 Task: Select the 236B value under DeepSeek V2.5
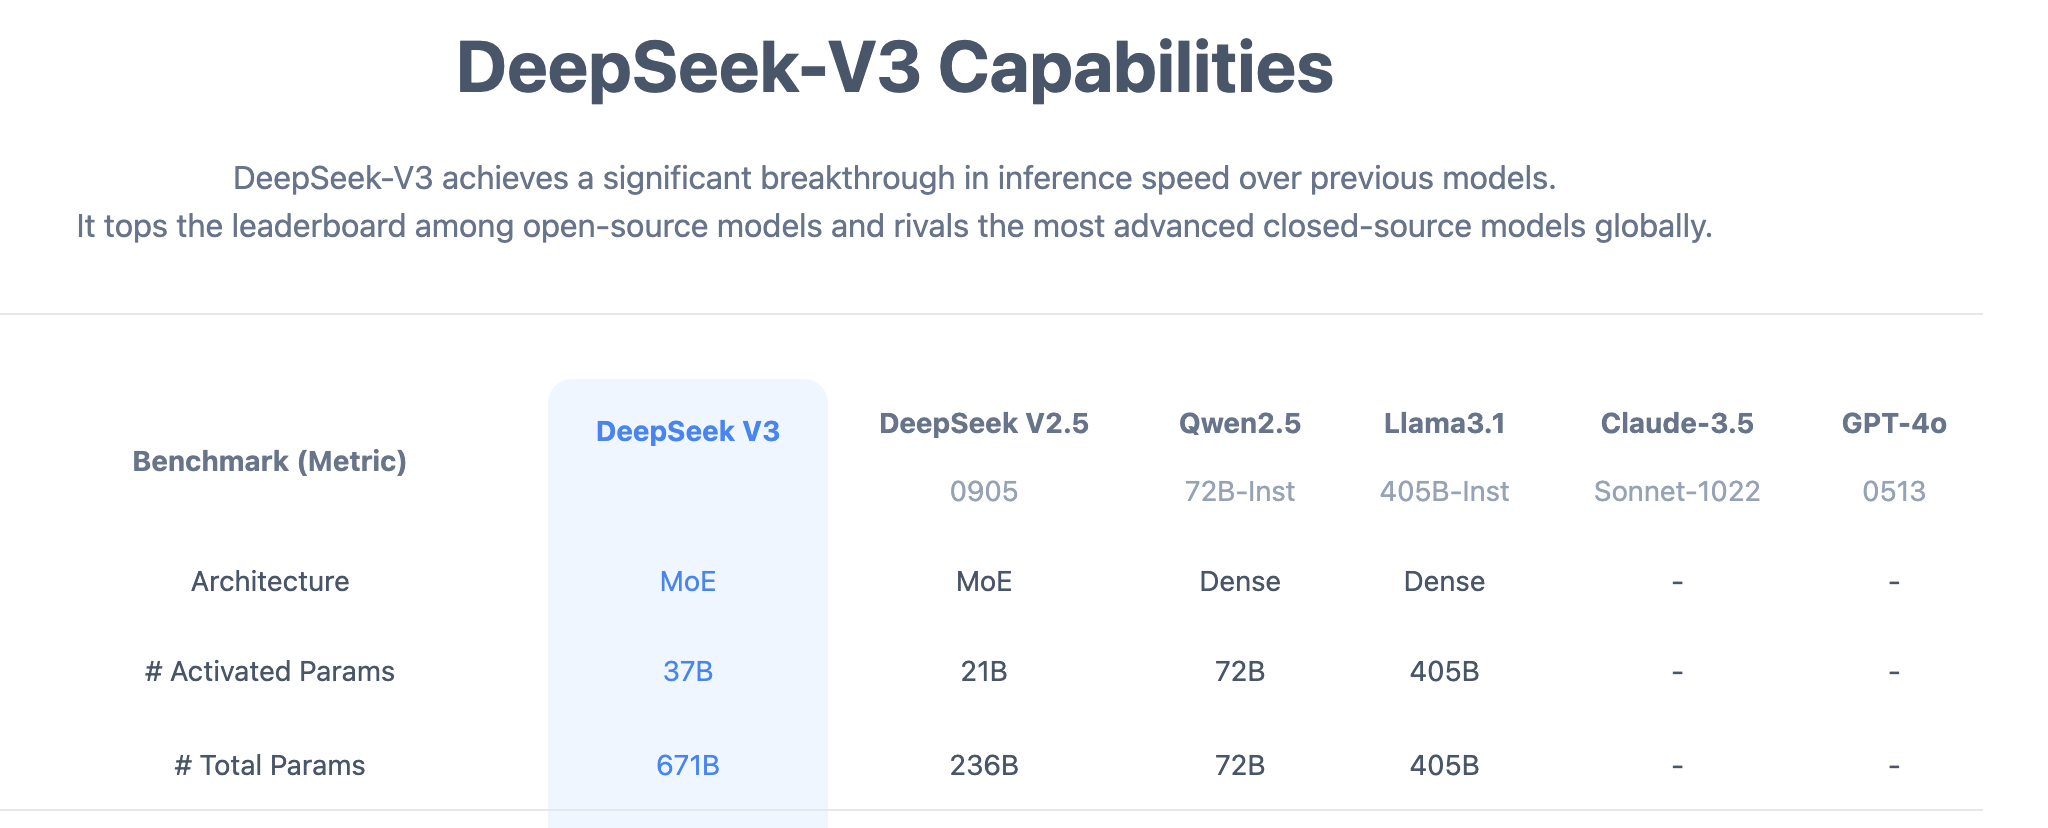click(984, 765)
